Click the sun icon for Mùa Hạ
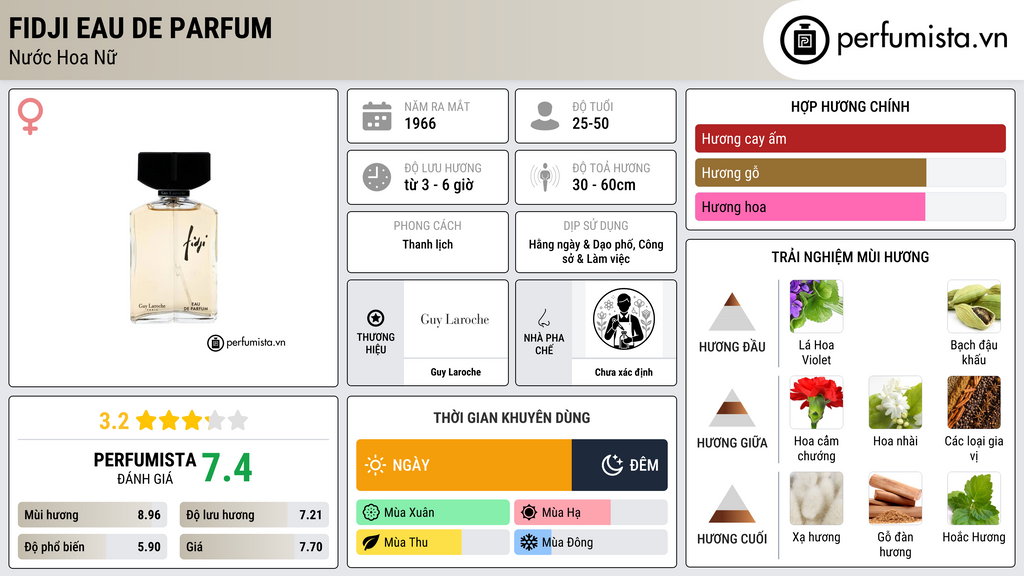Image resolution: width=1024 pixels, height=576 pixels. 529,513
